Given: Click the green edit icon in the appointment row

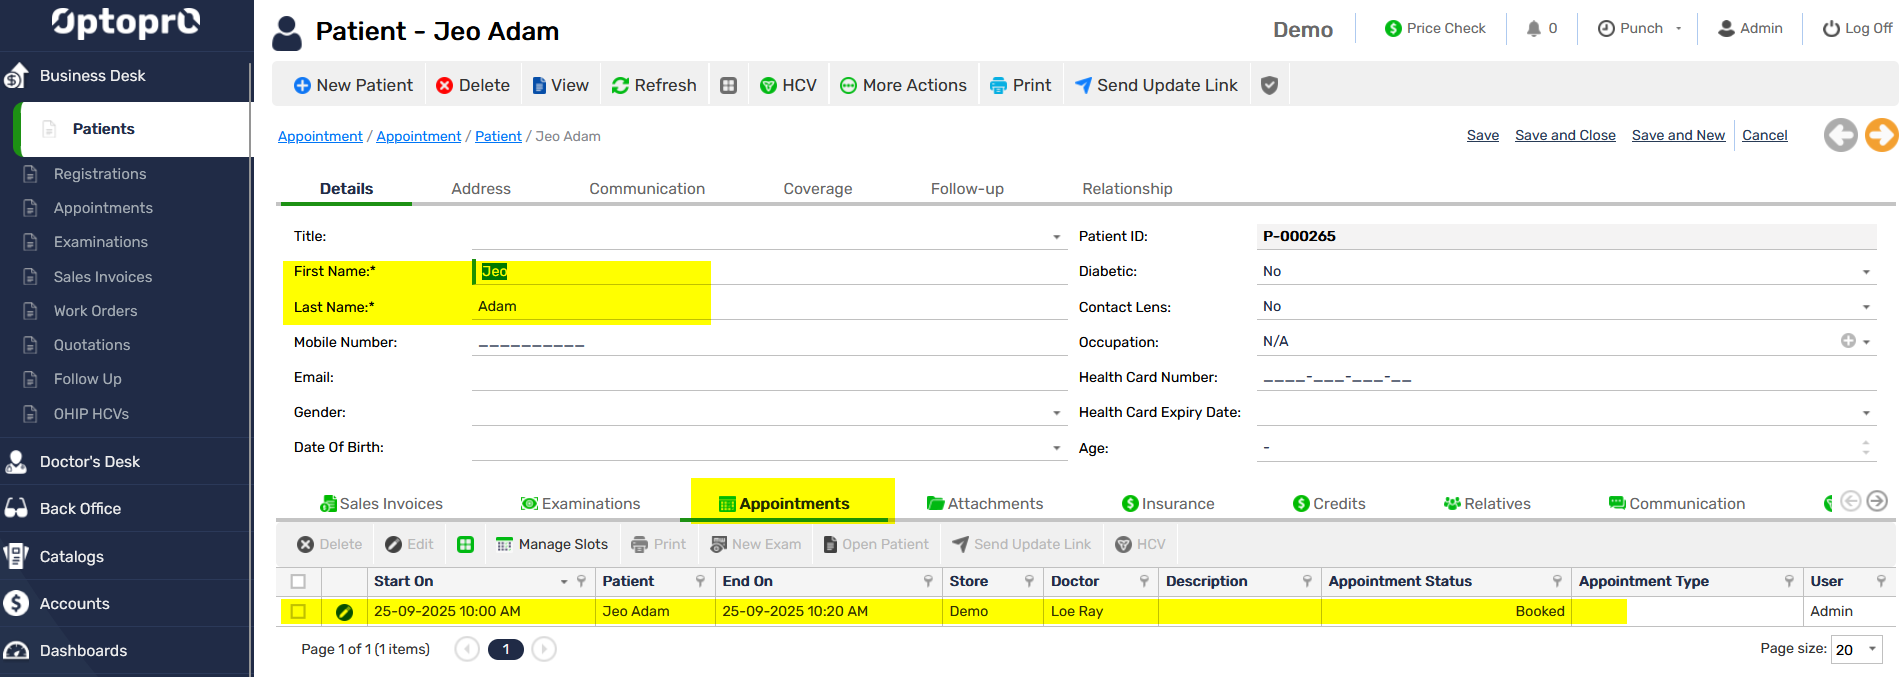Looking at the screenshot, I should pyautogui.click(x=344, y=612).
